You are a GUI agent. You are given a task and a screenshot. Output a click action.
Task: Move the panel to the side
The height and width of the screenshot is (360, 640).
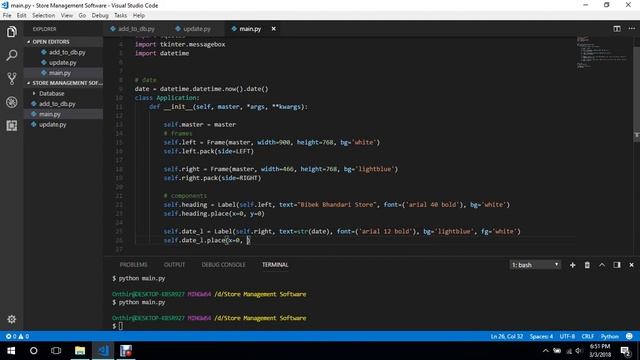tap(617, 265)
